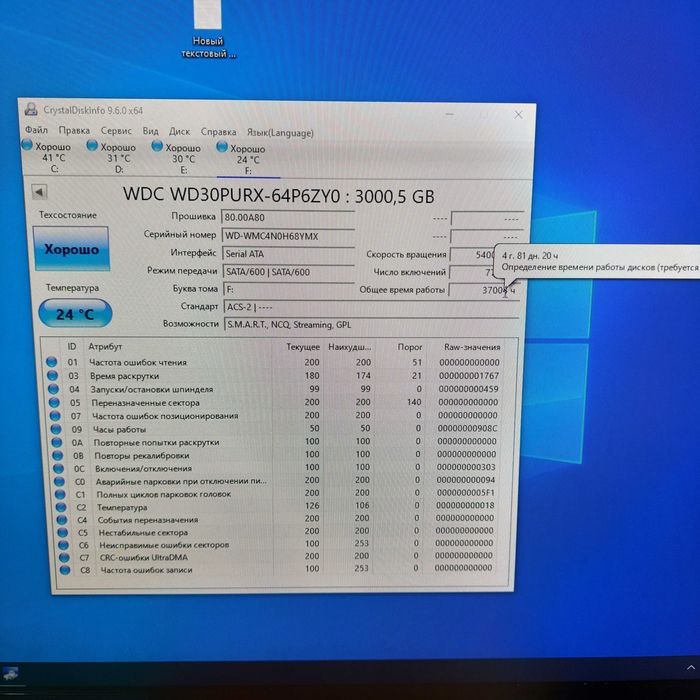Screen dimensions: 700x700
Task: Click the serial number field WD-WMC4N0H68YMX
Action: (288, 236)
